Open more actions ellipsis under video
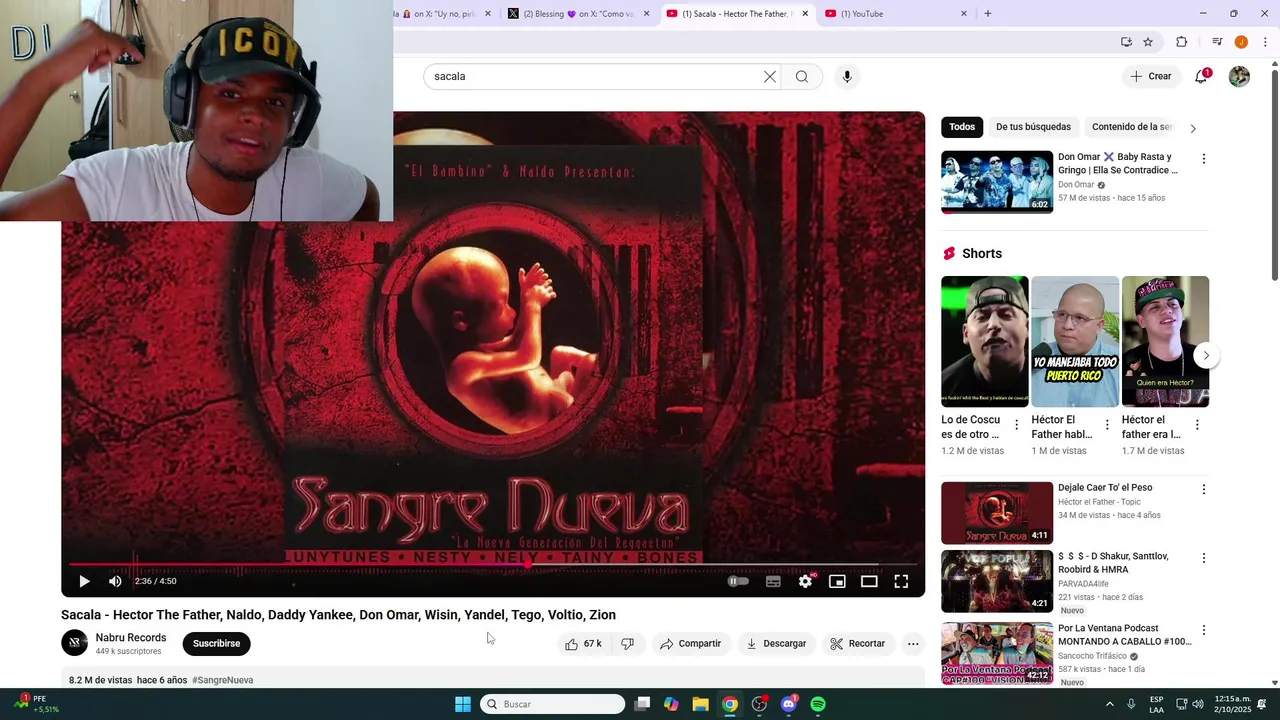The width and height of the screenshot is (1280, 720). tap(913, 644)
